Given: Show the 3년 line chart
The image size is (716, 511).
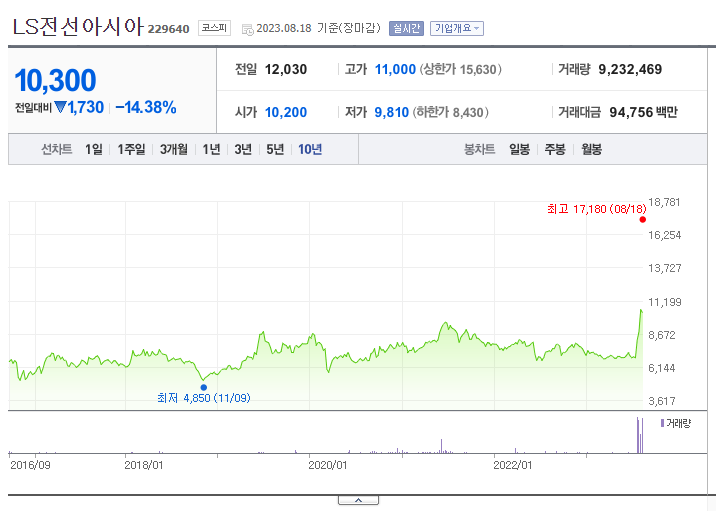Looking at the screenshot, I should (x=243, y=149).
